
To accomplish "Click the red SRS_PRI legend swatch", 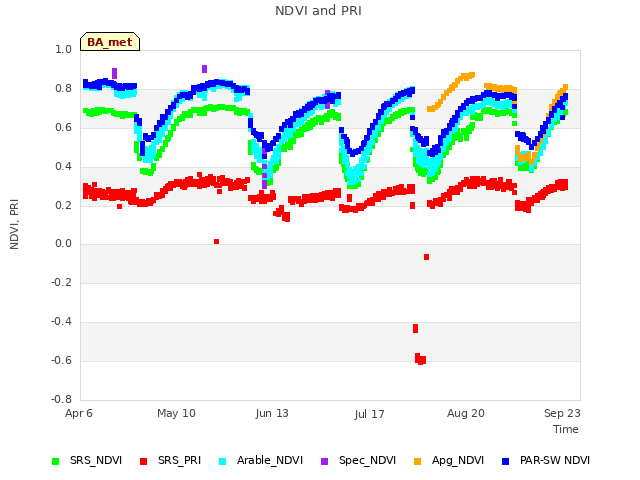I will pos(143,461).
